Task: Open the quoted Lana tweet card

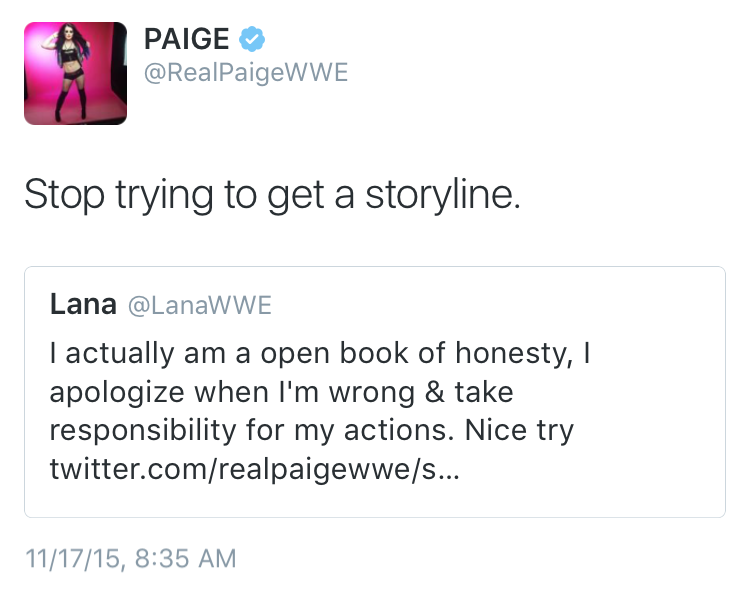Action: 374,391
